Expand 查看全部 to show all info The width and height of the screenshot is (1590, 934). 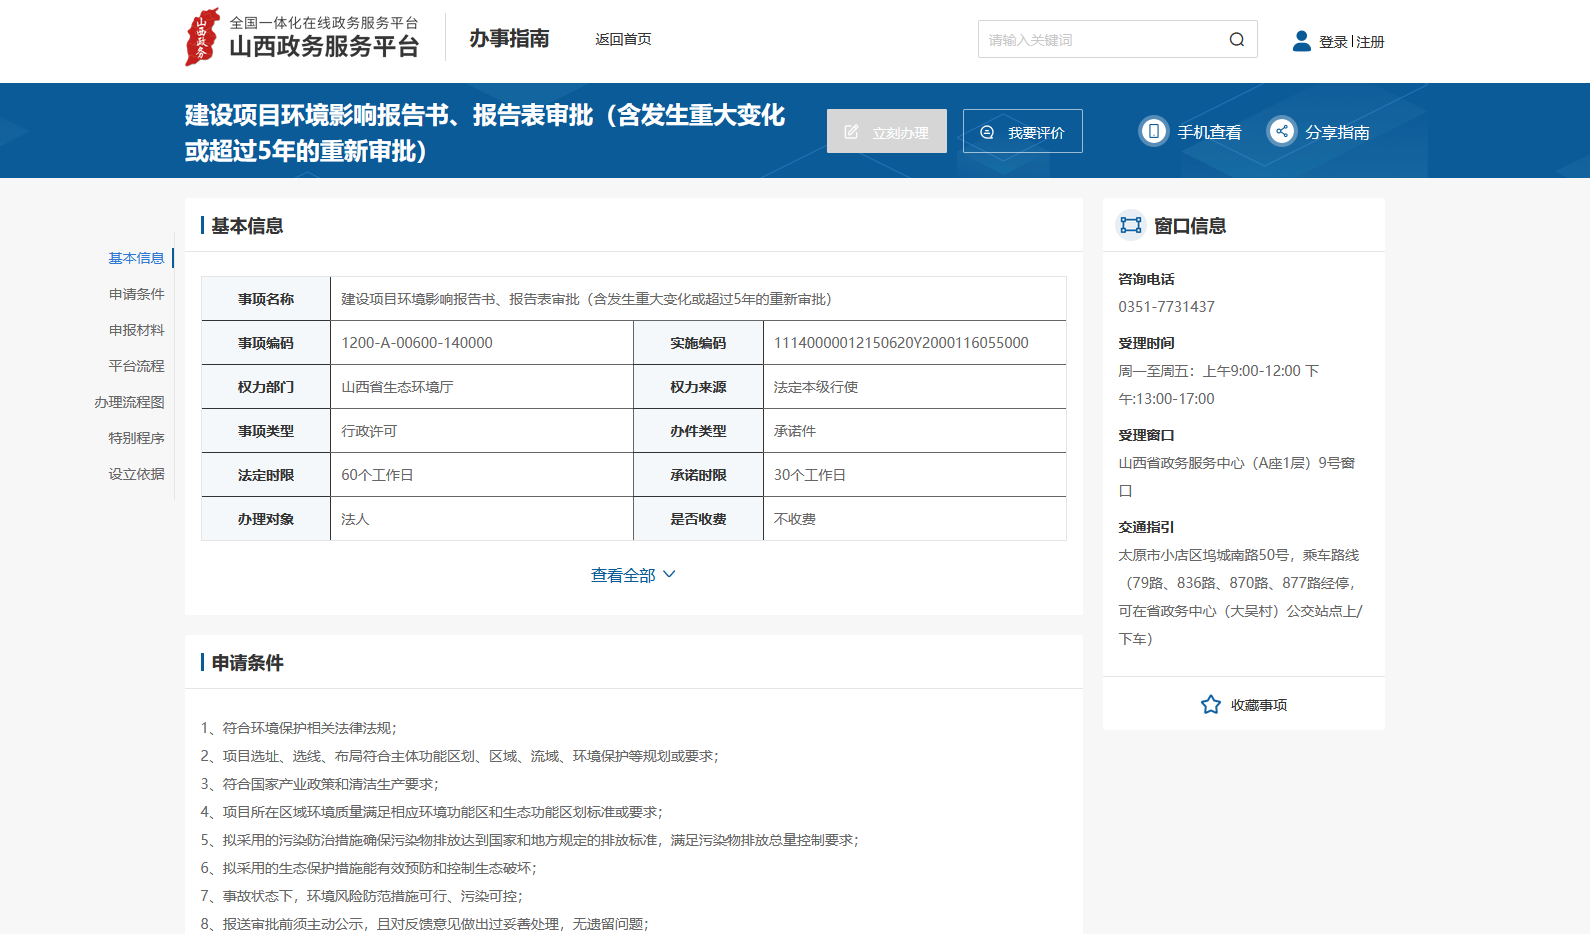633,575
